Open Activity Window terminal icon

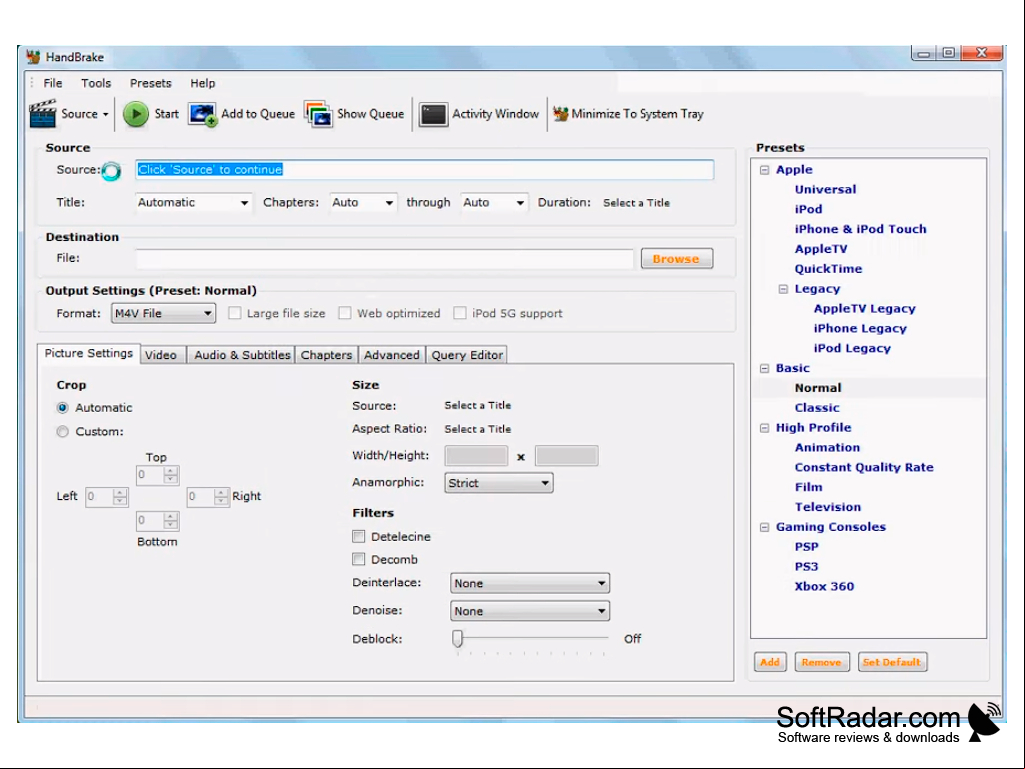[433, 114]
